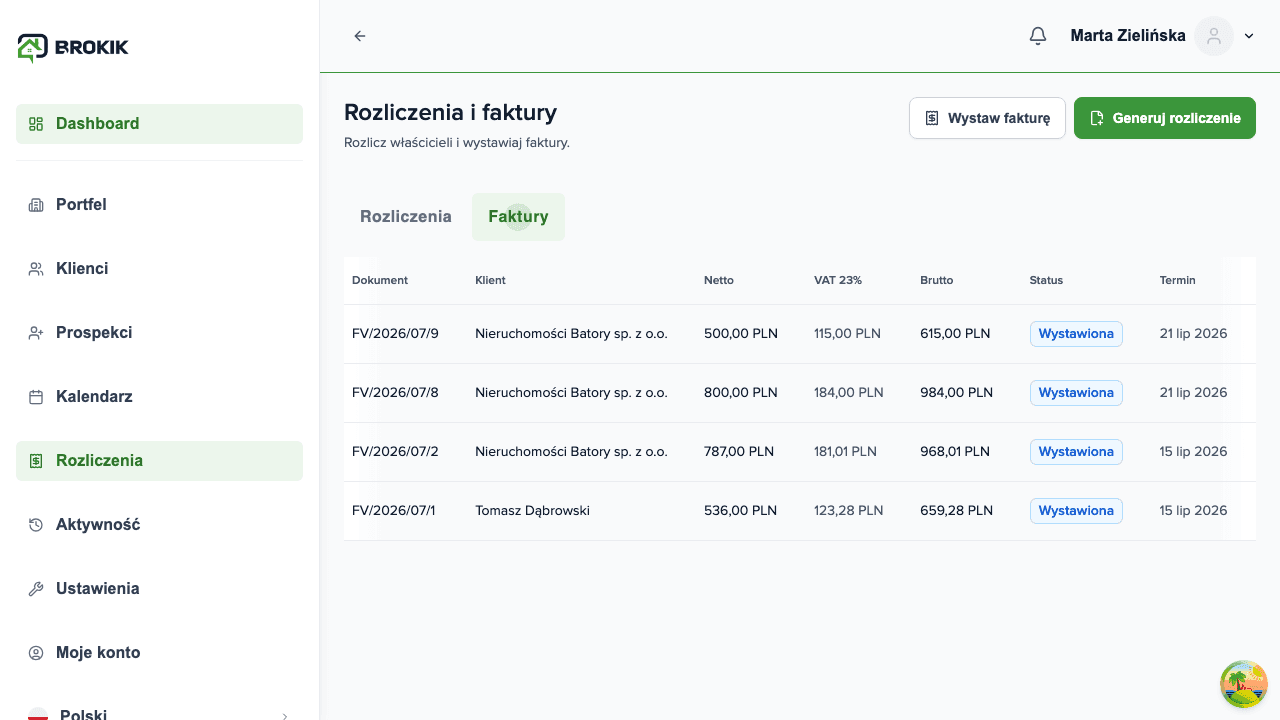Click the Dokument column header
The height and width of the screenshot is (720, 1280).
coord(380,281)
